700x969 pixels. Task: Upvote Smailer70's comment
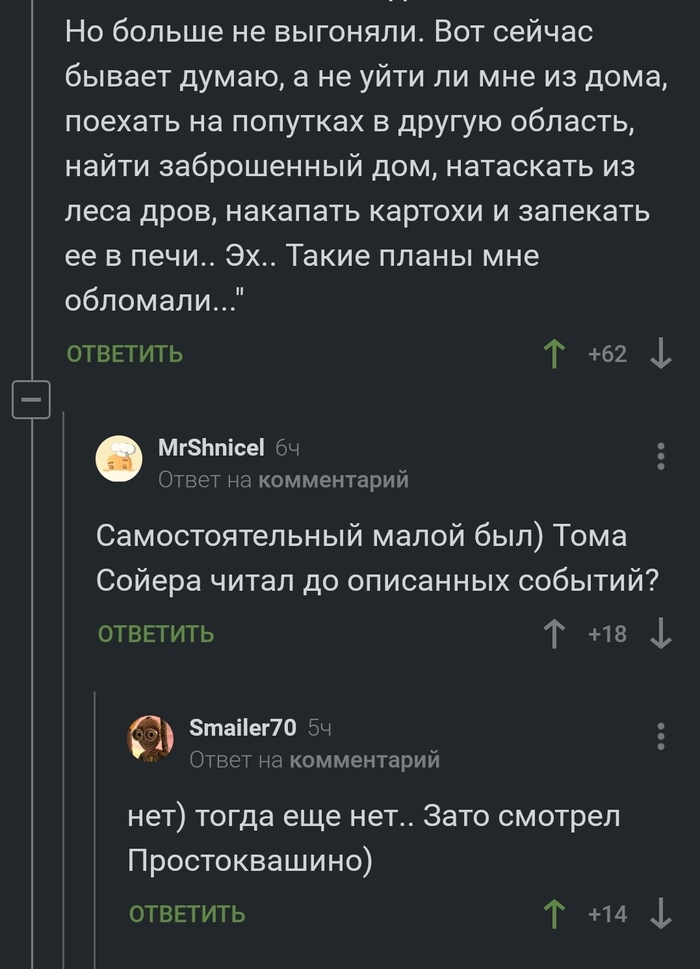(x=553, y=914)
